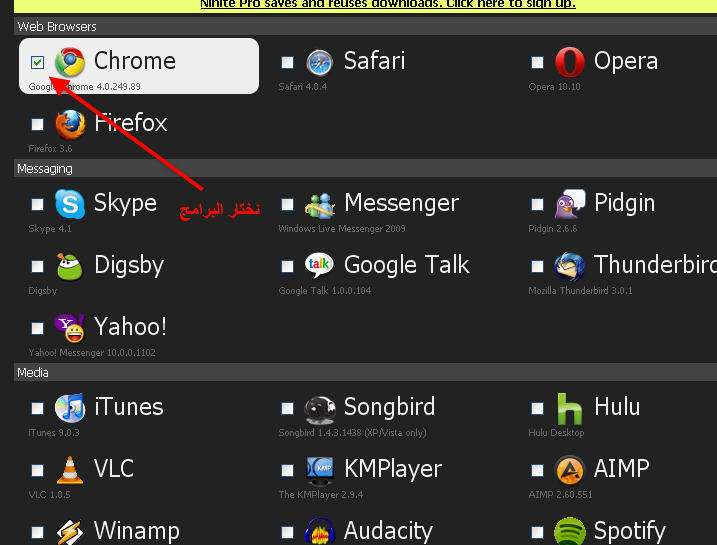Click the red Opera logo icon
Viewport: 717px width, 545px height.
pos(569,62)
